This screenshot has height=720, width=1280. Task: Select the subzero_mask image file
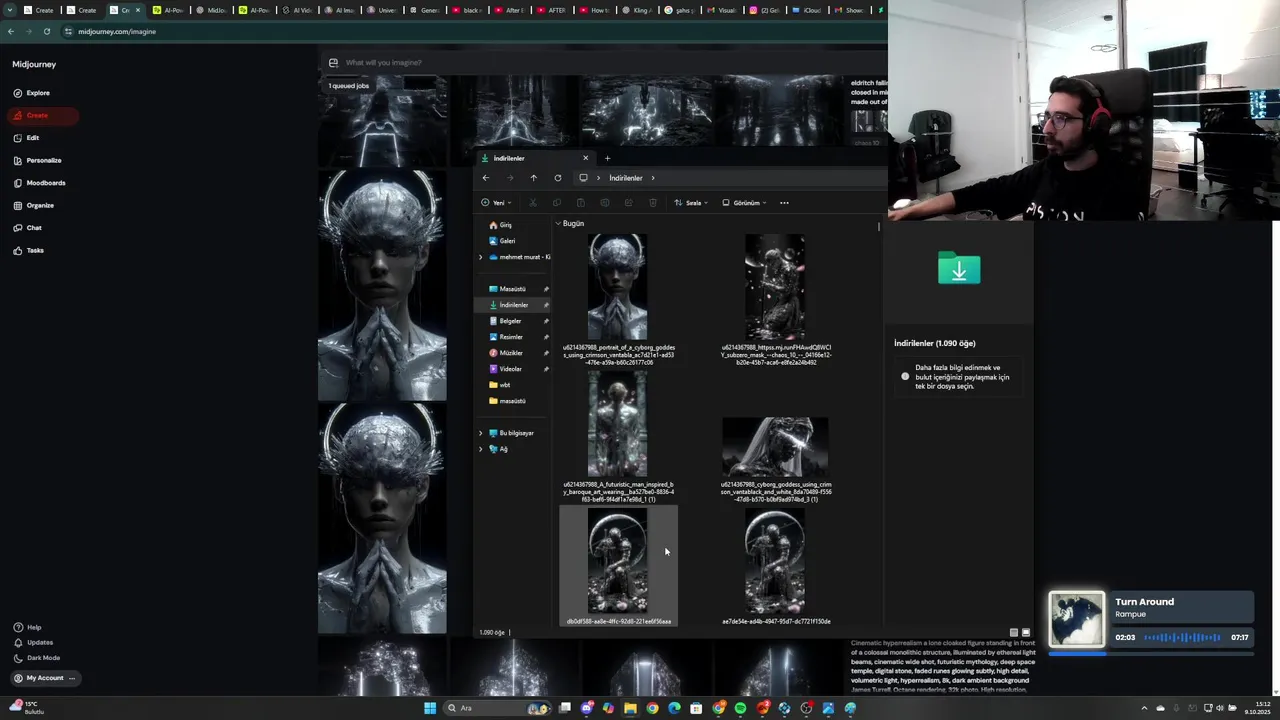(776, 299)
